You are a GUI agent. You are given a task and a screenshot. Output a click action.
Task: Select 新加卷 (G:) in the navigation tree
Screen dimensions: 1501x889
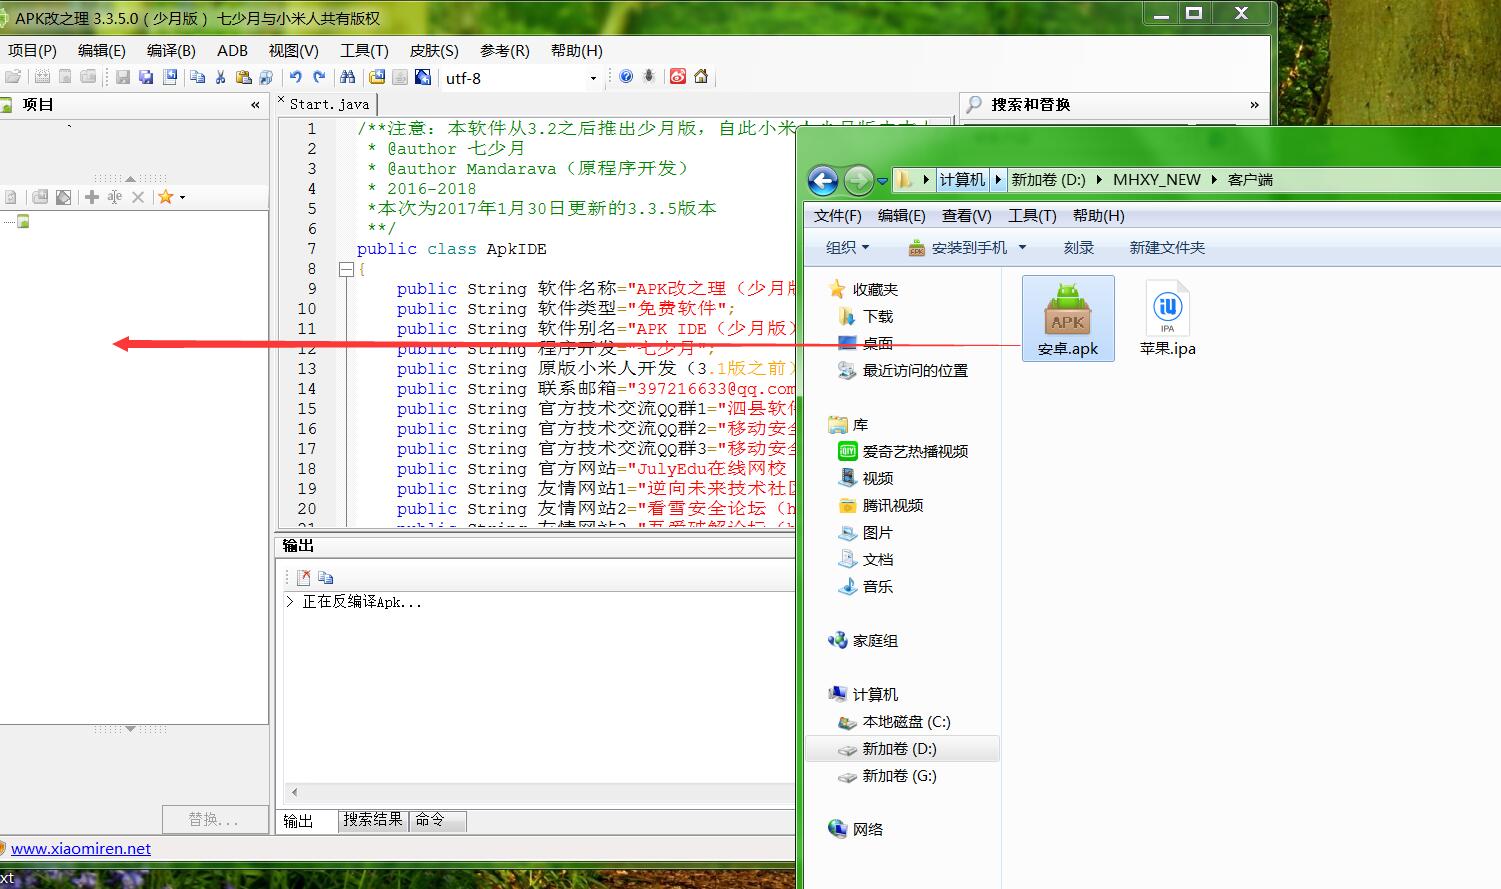click(899, 775)
